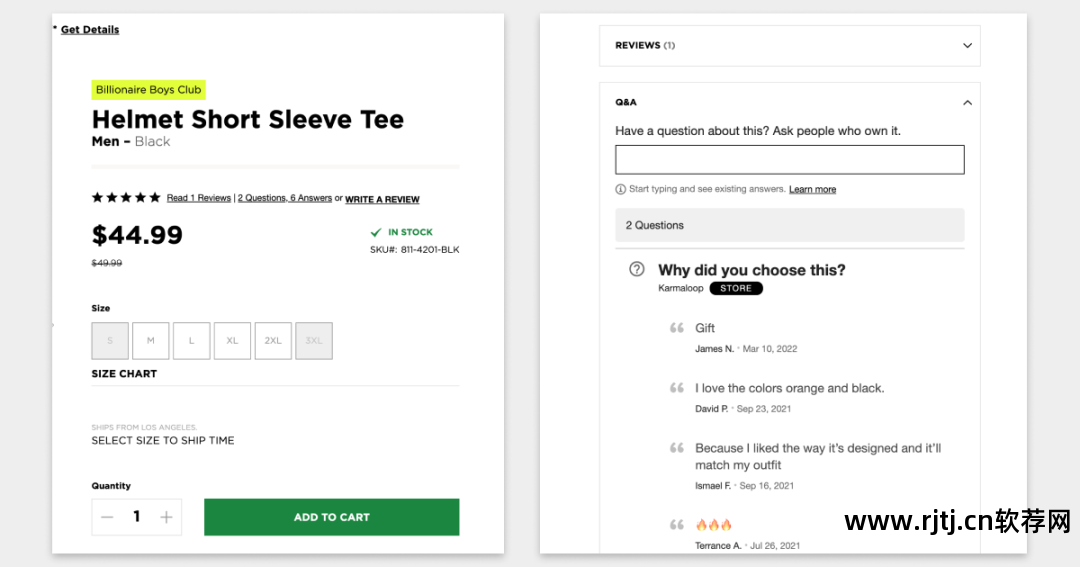The width and height of the screenshot is (1080, 567).
Task: Select size 3XL
Action: [314, 341]
